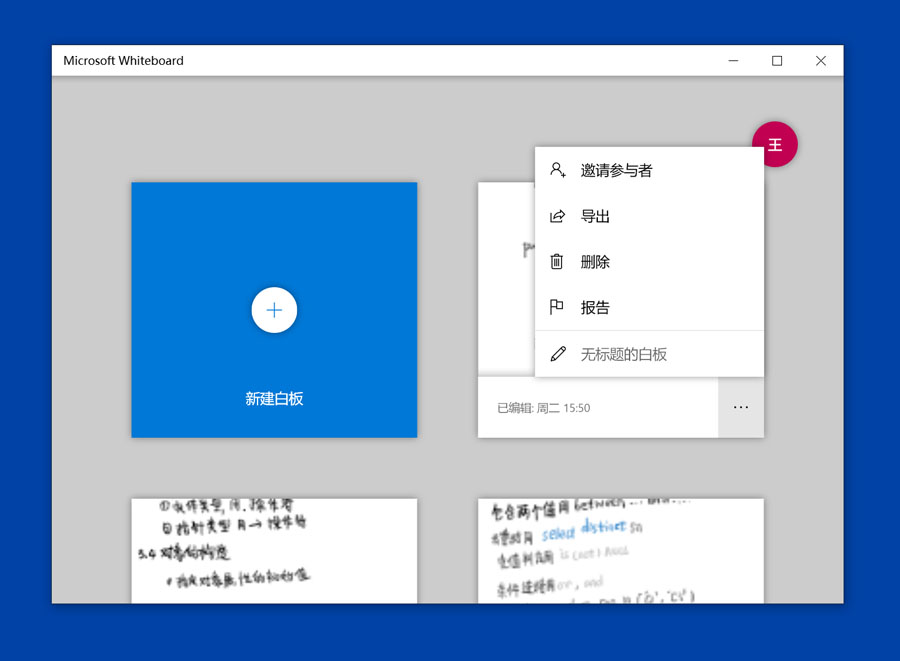Click the export share arrow icon

click(557, 216)
